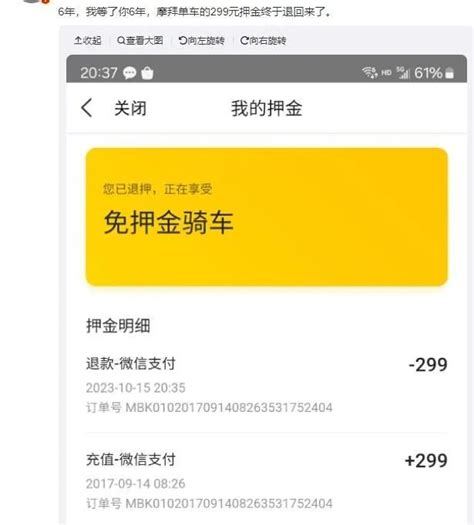Click the battery icon at 61%
The image size is (474, 525).
tap(450, 73)
